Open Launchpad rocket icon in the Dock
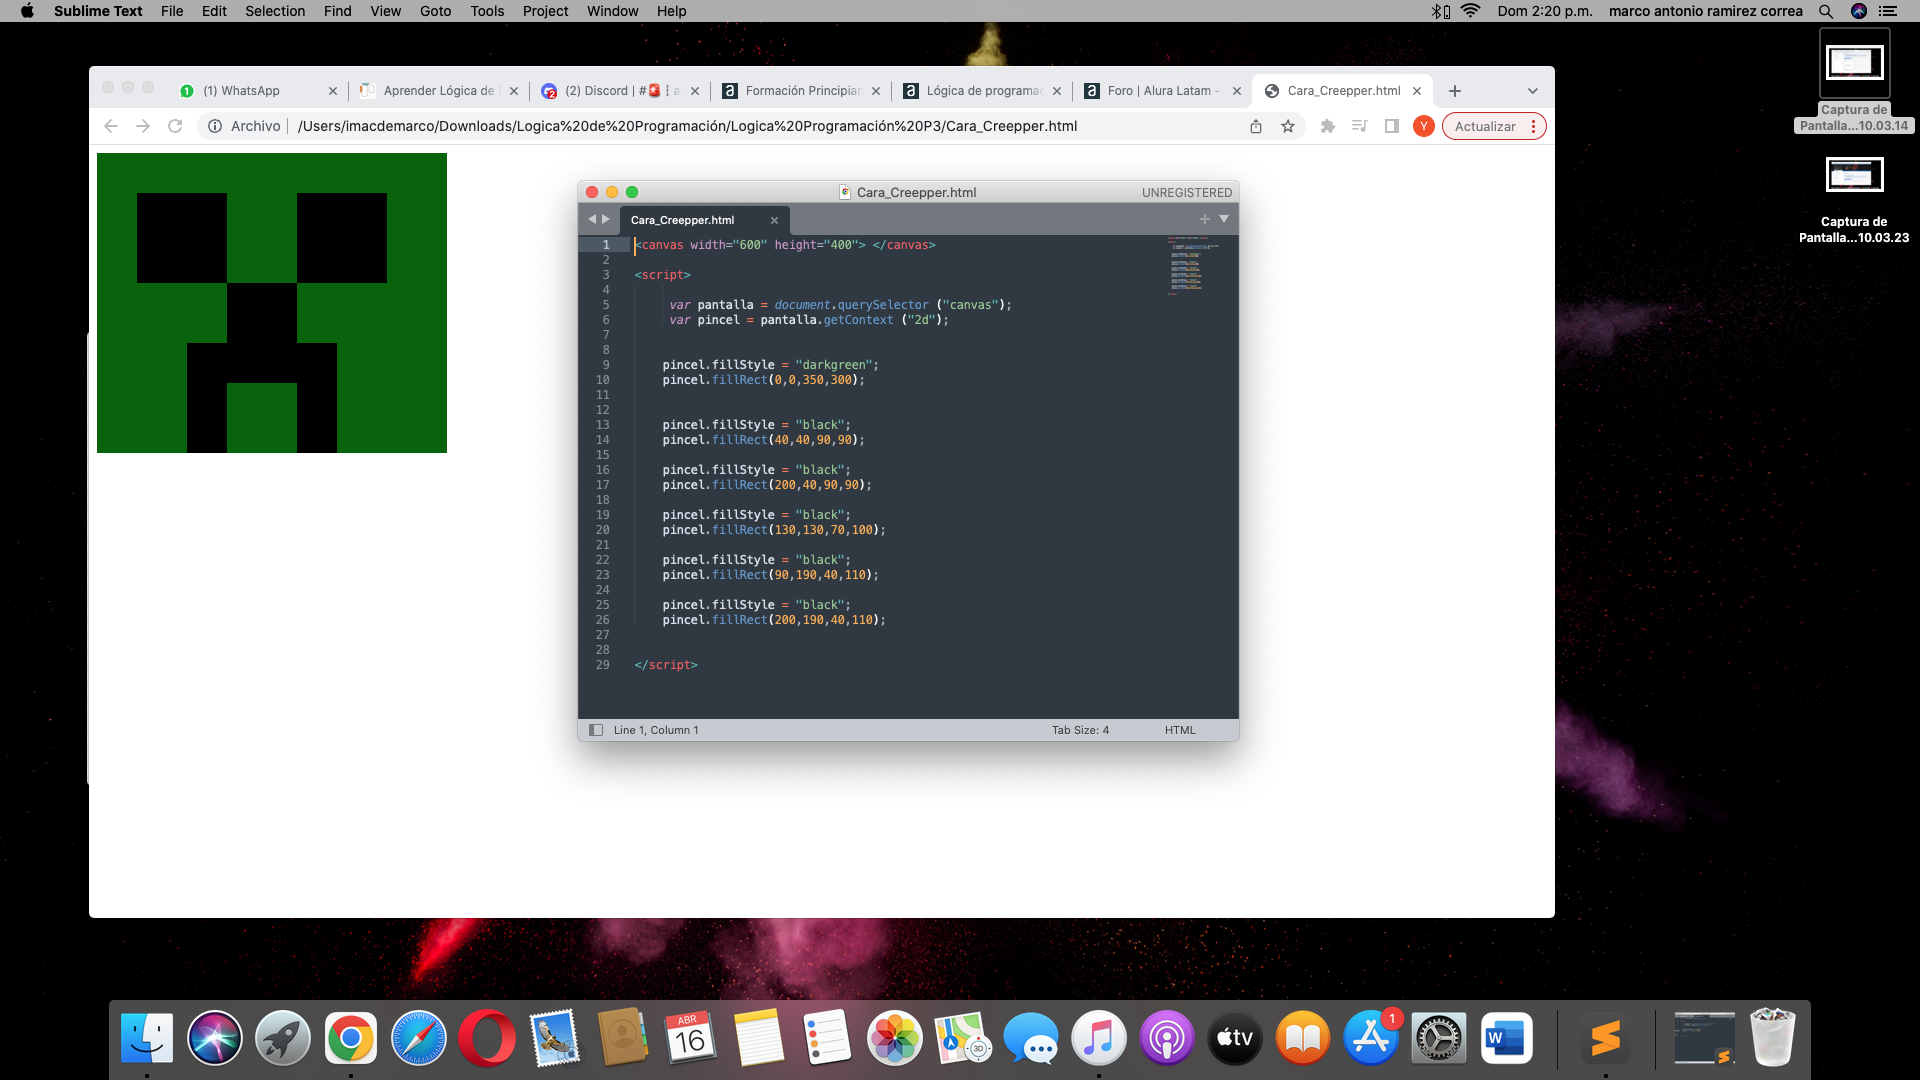 (x=283, y=1039)
